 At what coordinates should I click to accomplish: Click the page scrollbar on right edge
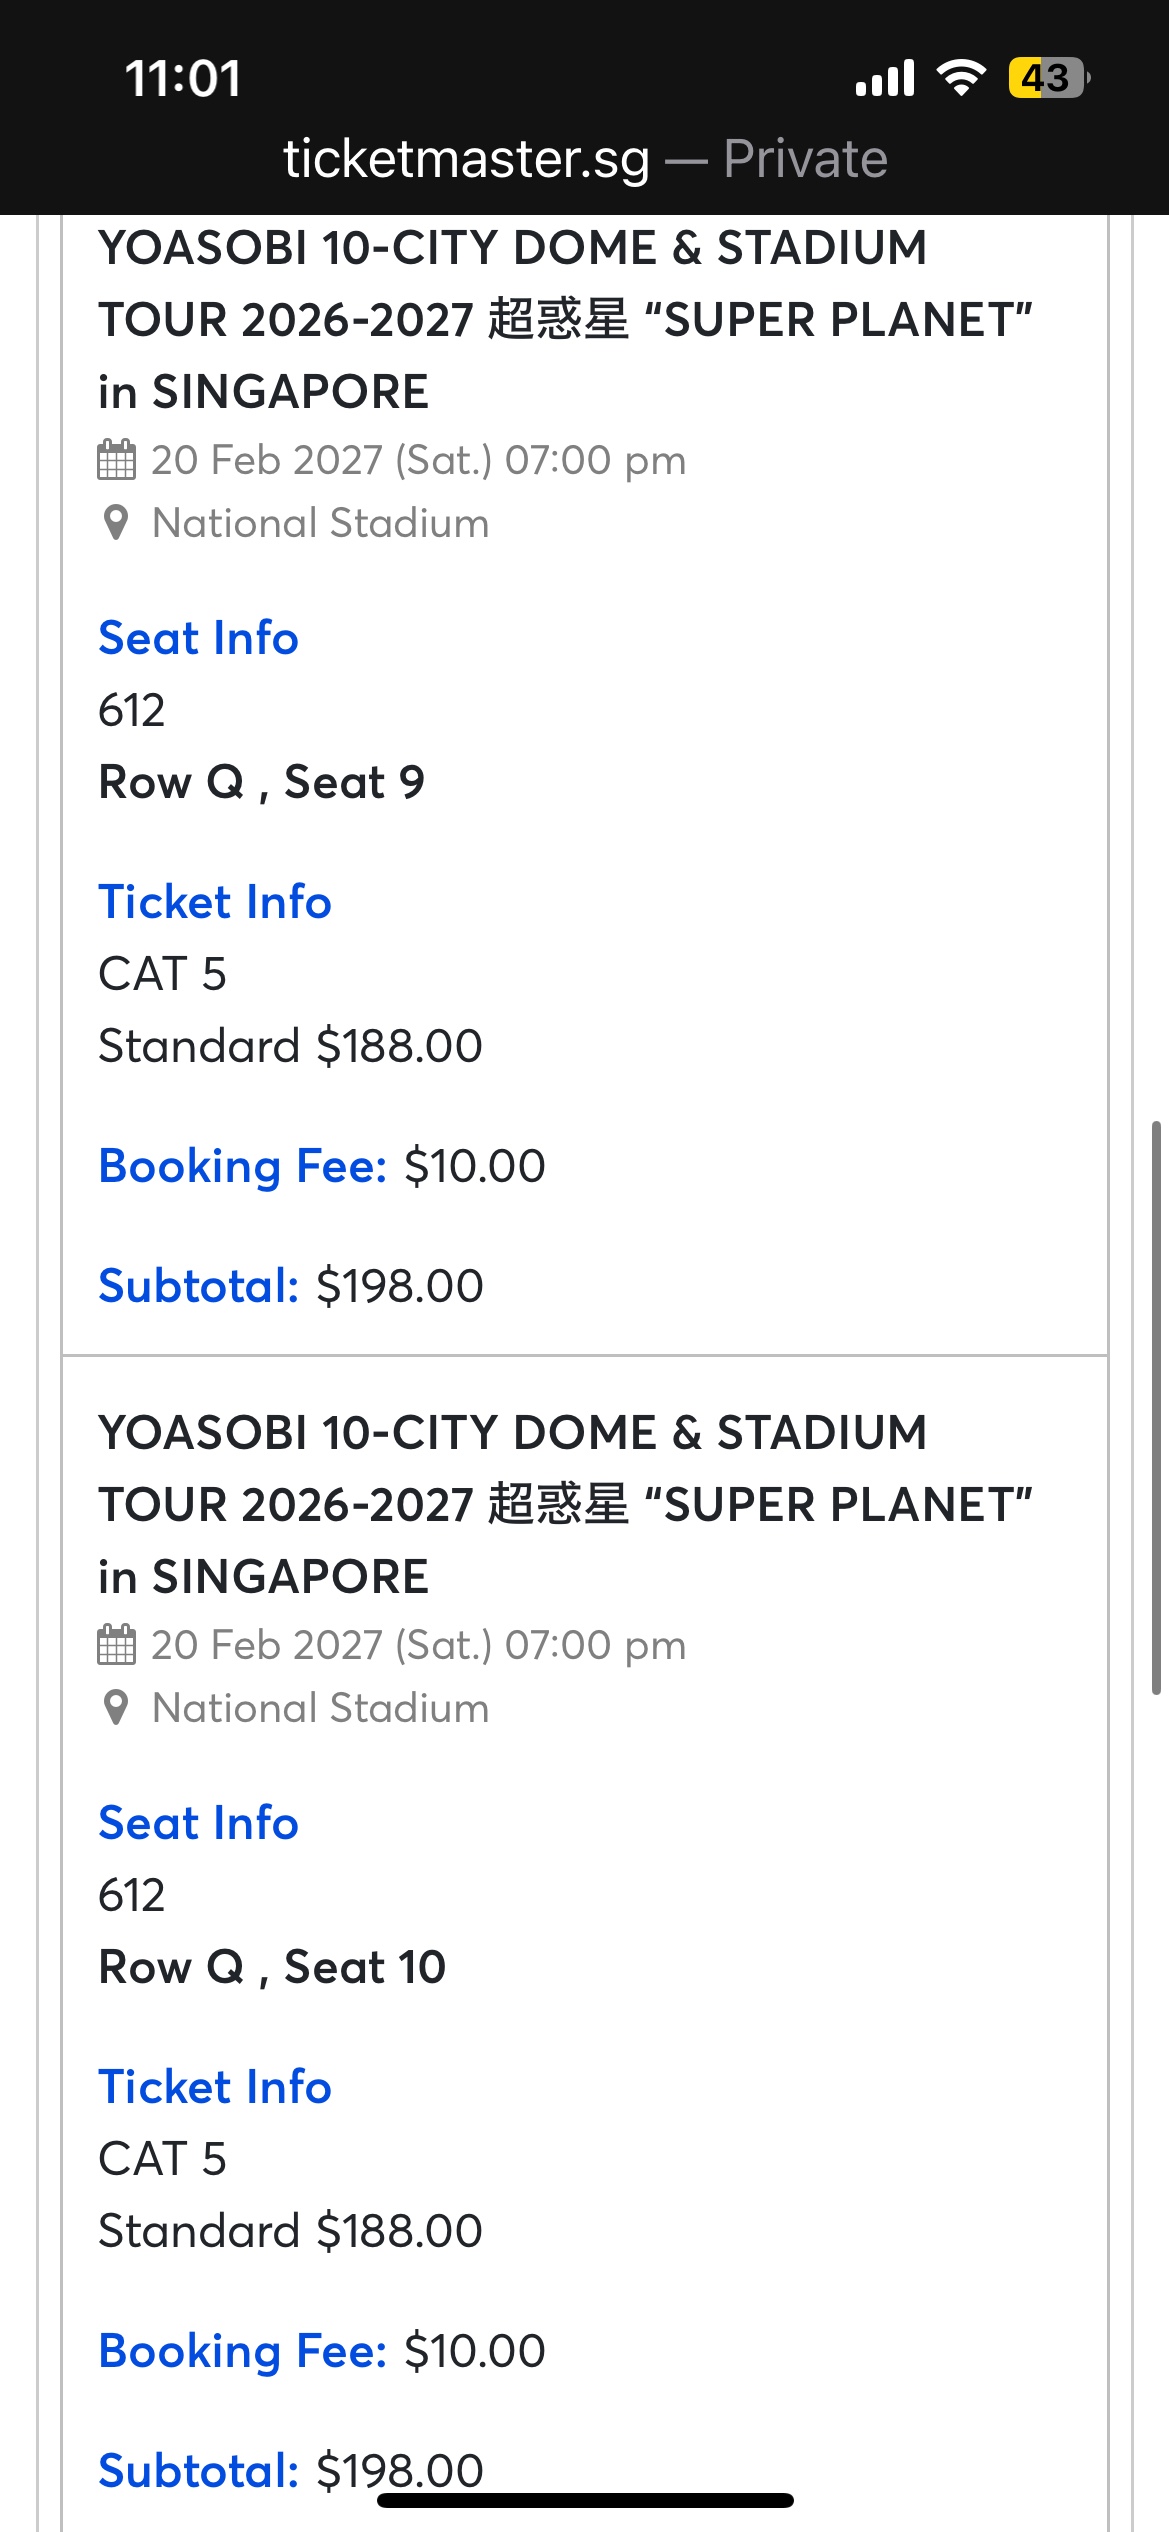point(1156,1408)
